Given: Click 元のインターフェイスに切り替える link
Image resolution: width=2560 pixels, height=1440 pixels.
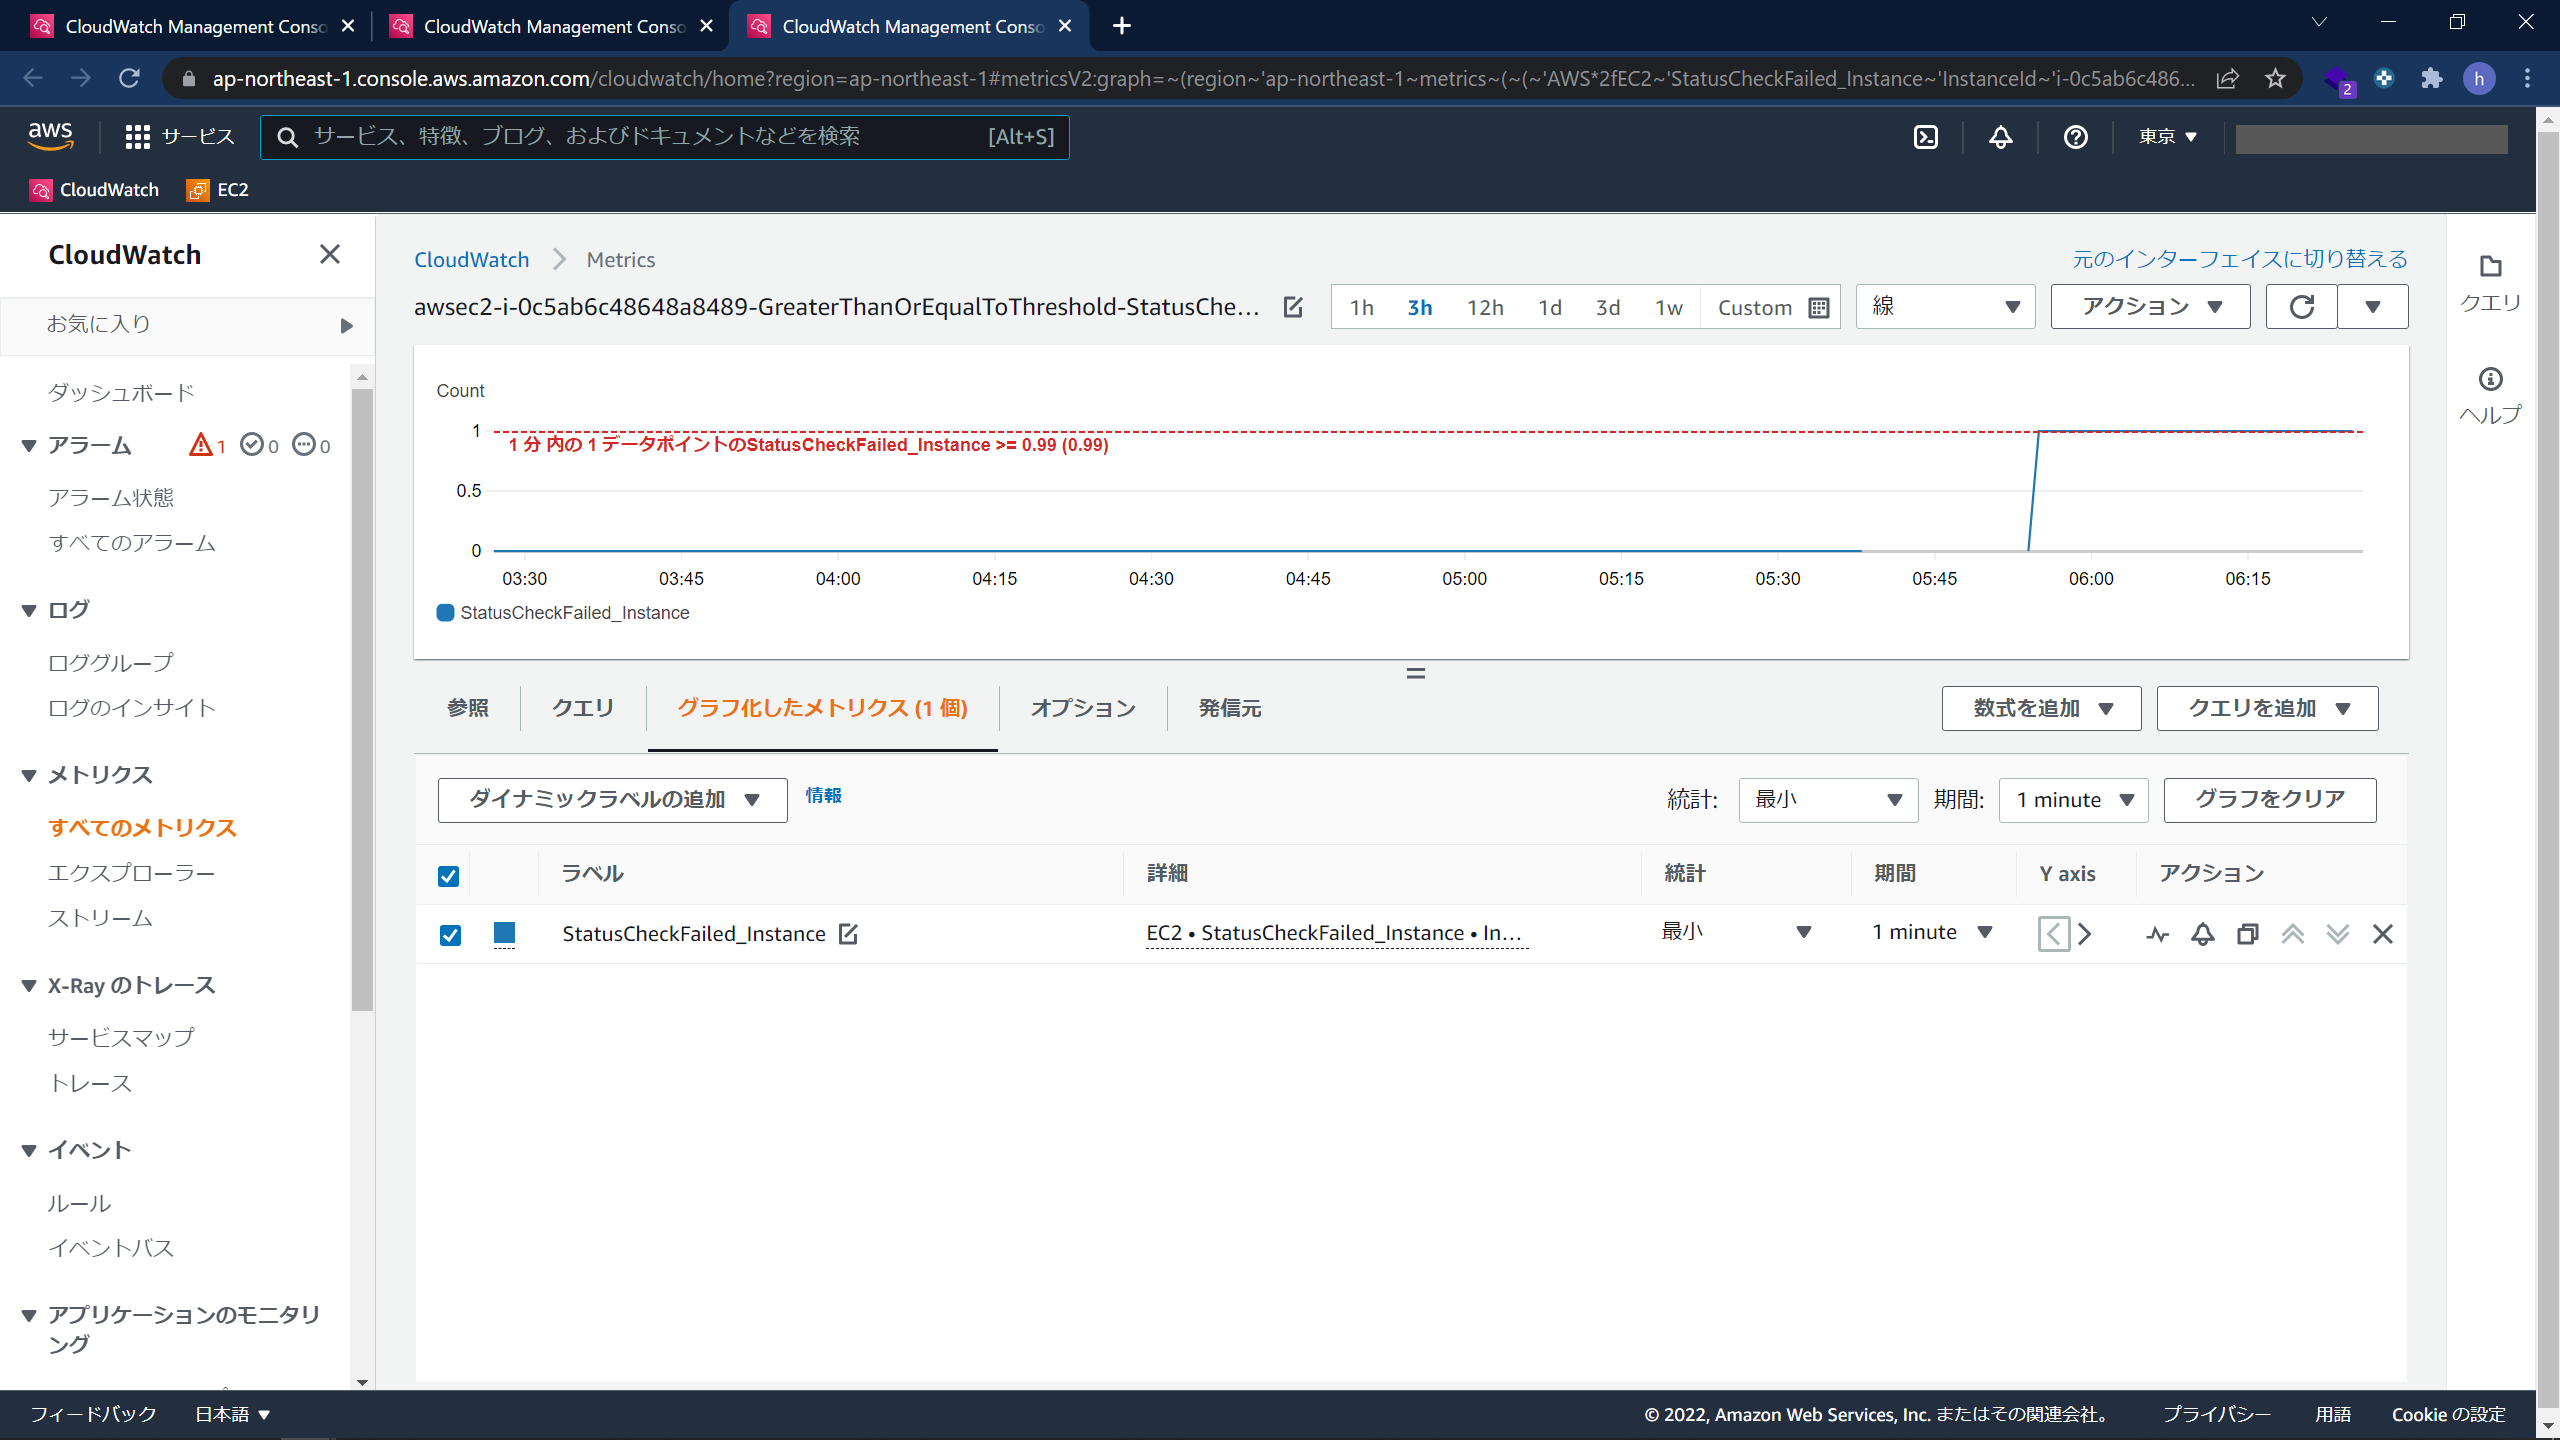Looking at the screenshot, I should tap(2240, 259).
